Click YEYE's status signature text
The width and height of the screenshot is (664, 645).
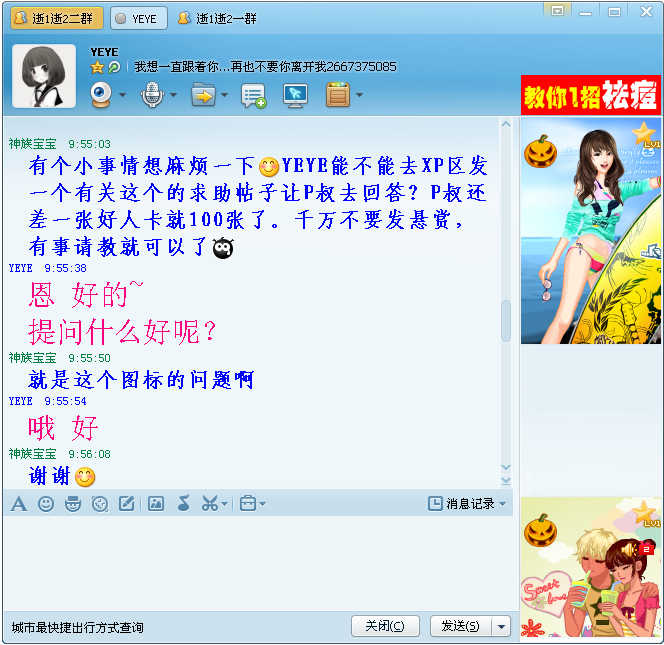click(266, 67)
